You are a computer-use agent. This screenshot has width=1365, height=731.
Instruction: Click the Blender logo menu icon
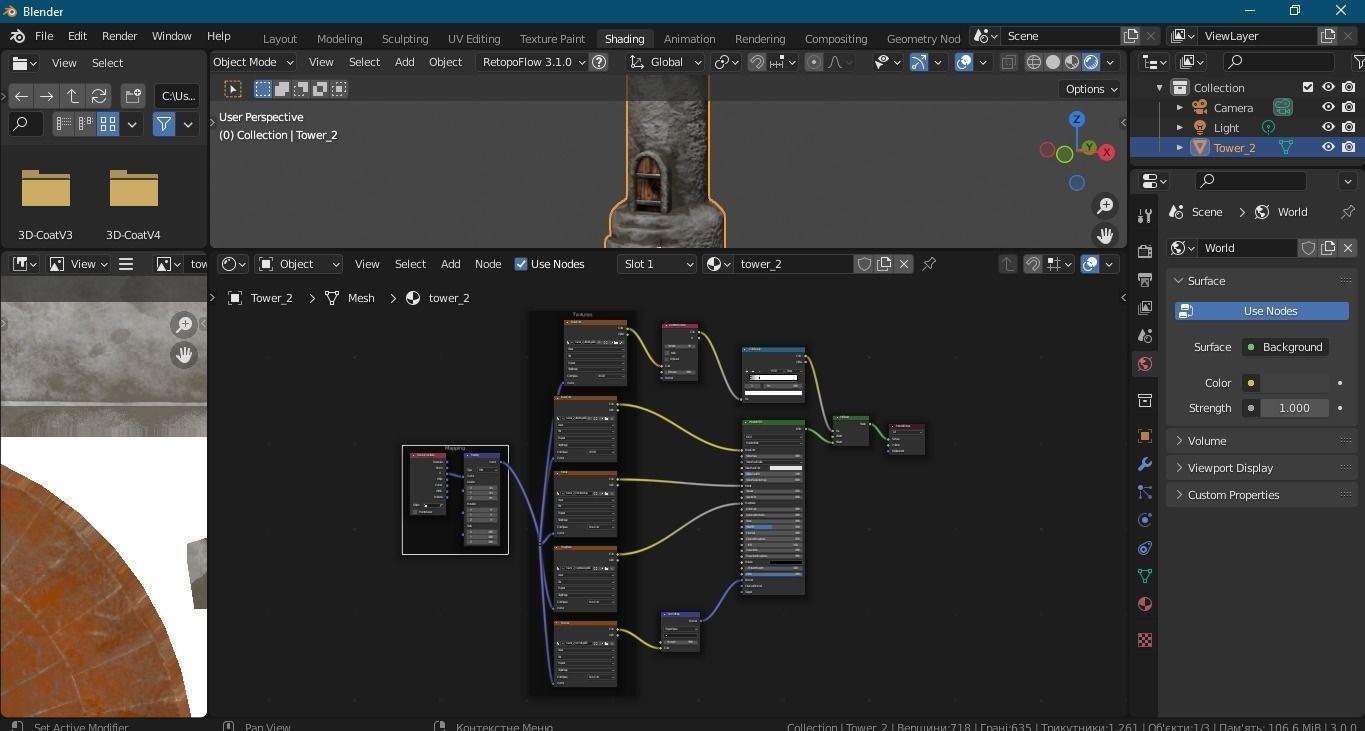(17, 36)
